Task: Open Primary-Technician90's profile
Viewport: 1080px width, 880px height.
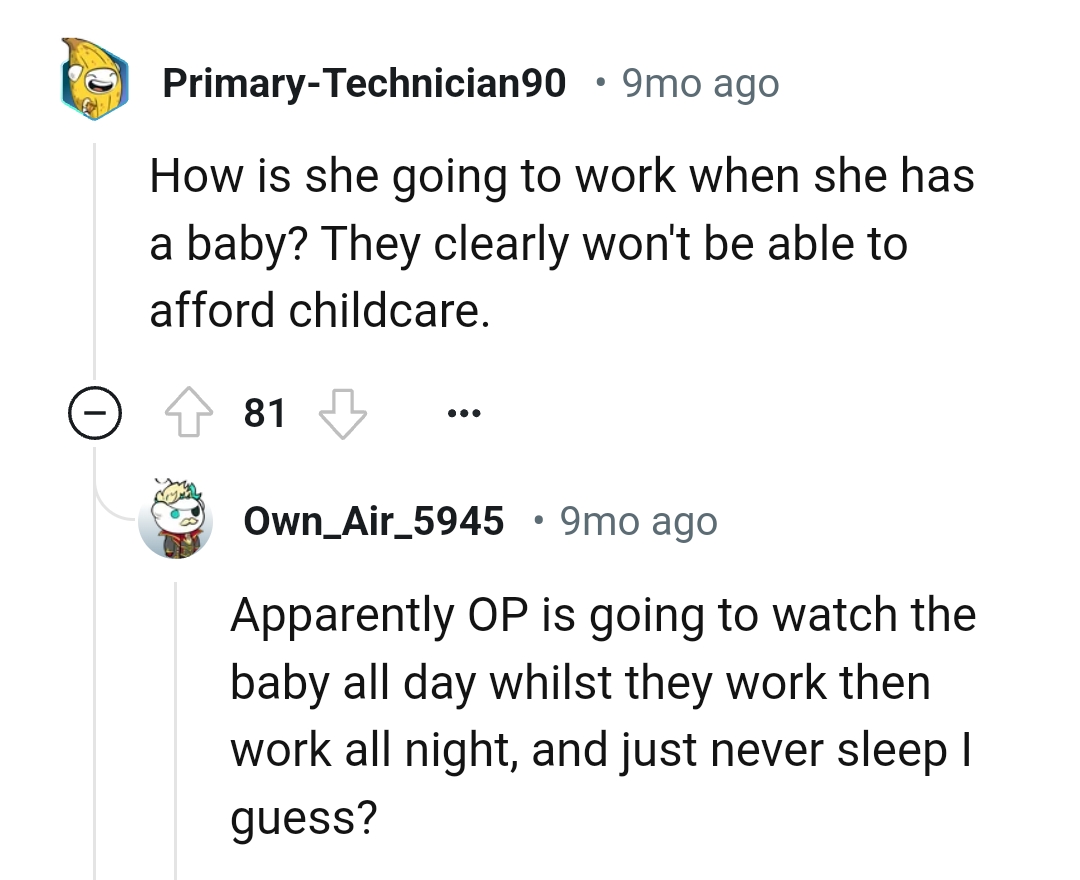Action: click(x=366, y=82)
